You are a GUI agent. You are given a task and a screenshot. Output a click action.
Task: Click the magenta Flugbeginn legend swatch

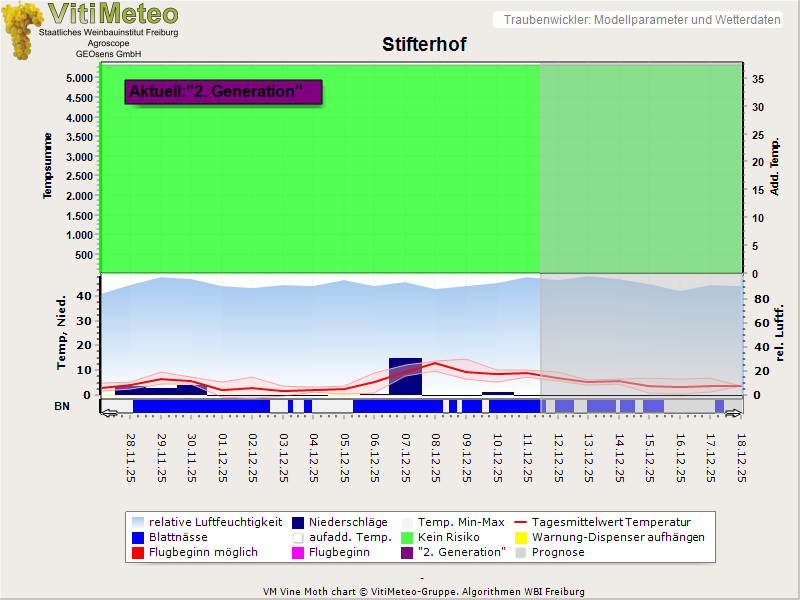pyautogui.click(x=298, y=552)
